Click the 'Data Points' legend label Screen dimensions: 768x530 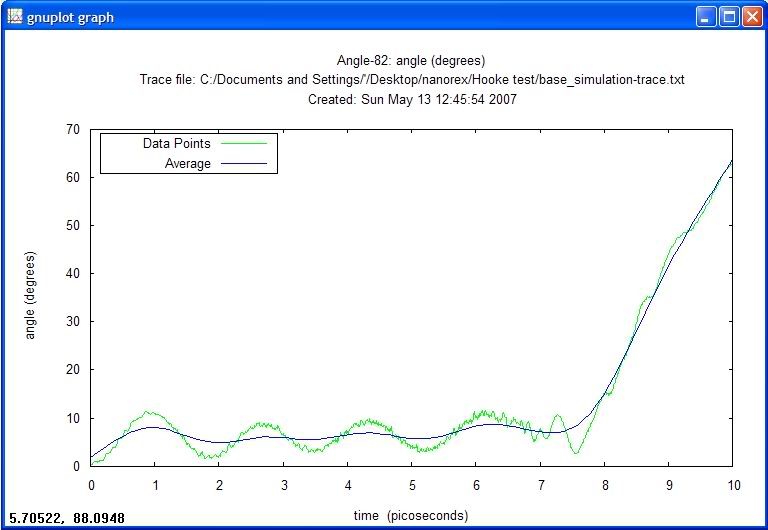(x=176, y=143)
